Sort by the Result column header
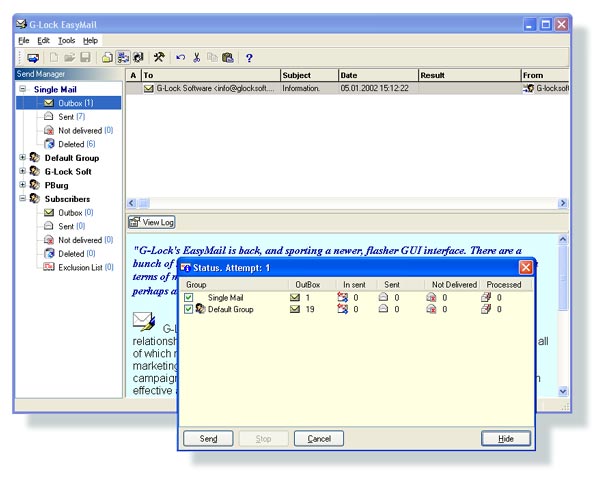The width and height of the screenshot is (600, 481). [x=470, y=75]
